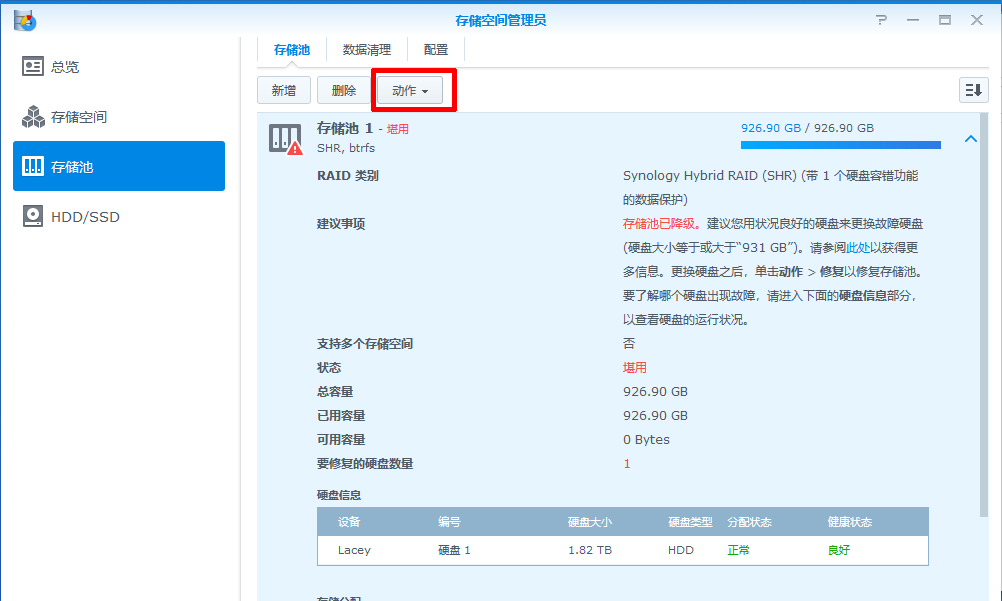Click the 存储池 storage pool sidebar icon
Viewport: 1002px width, 601px height.
pos(33,167)
